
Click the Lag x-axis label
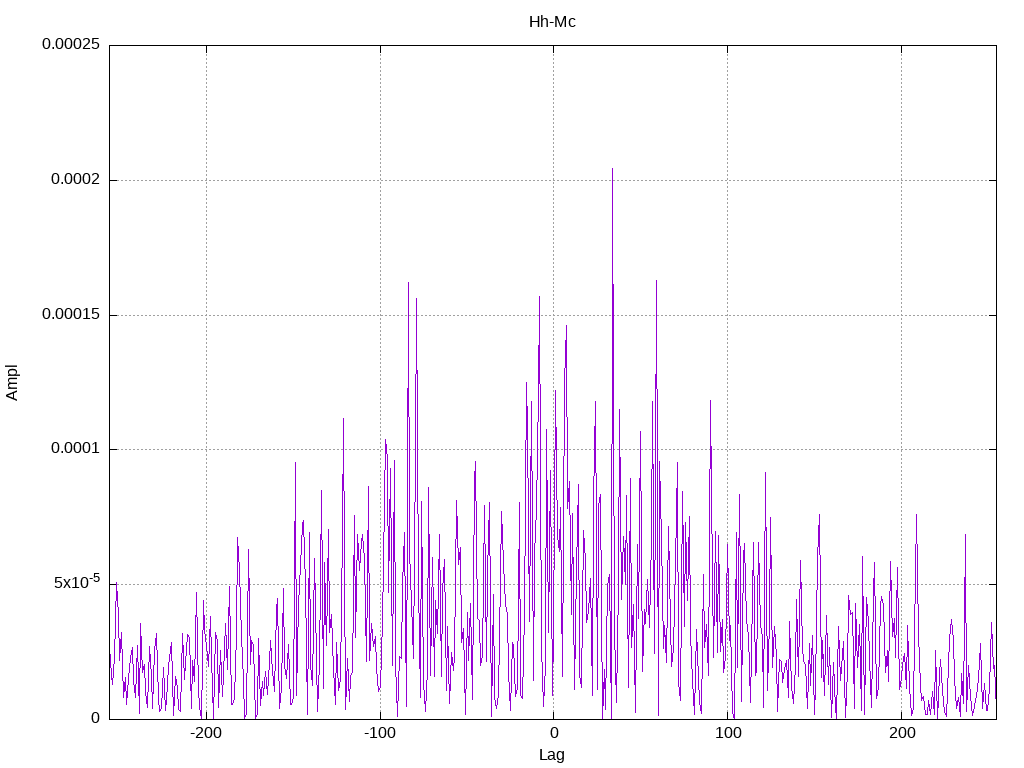[x=552, y=755]
